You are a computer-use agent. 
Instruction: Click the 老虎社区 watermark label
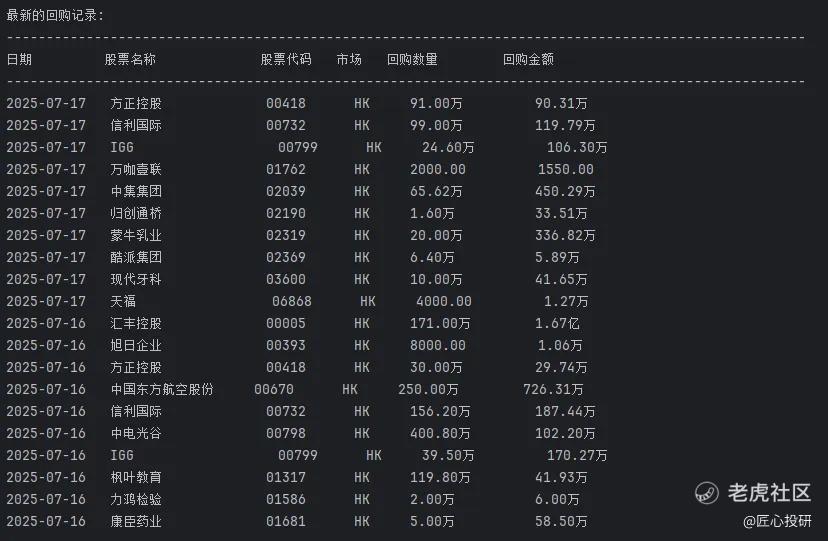(x=769, y=492)
